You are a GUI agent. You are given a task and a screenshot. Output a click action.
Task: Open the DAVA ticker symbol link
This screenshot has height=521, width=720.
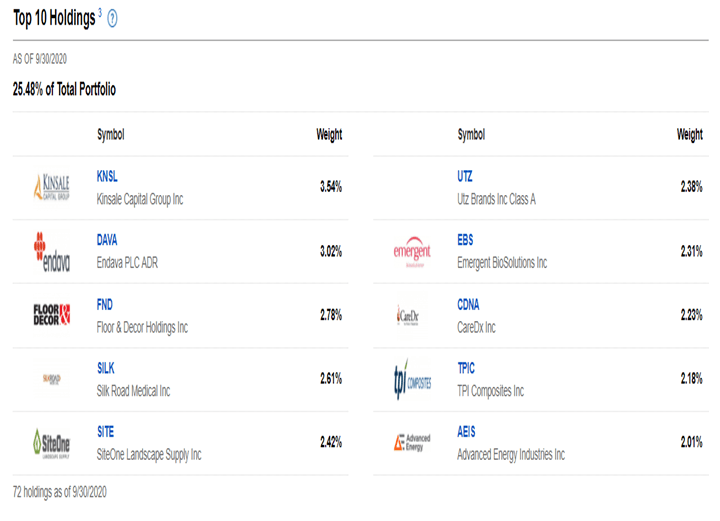point(107,240)
